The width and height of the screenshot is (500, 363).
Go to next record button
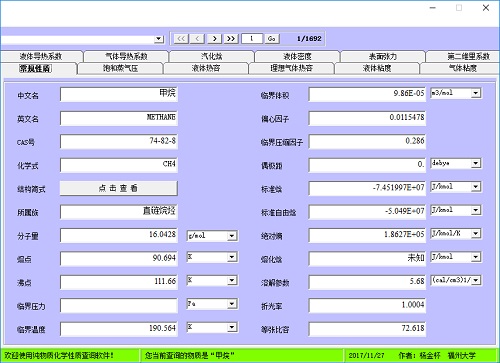pyautogui.click(x=215, y=39)
